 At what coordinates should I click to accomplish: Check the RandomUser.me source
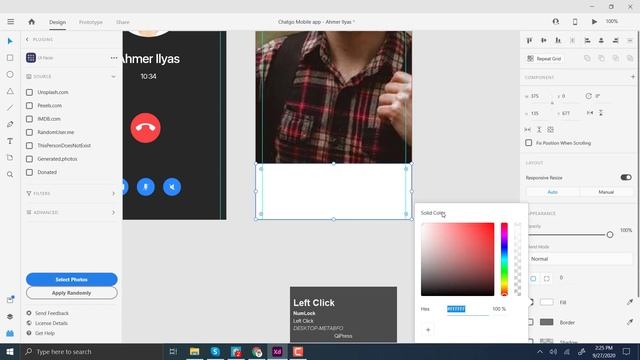pyautogui.click(x=29, y=132)
